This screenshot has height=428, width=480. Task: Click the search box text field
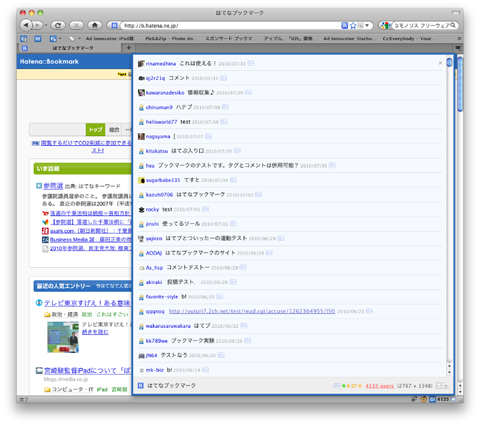422,25
